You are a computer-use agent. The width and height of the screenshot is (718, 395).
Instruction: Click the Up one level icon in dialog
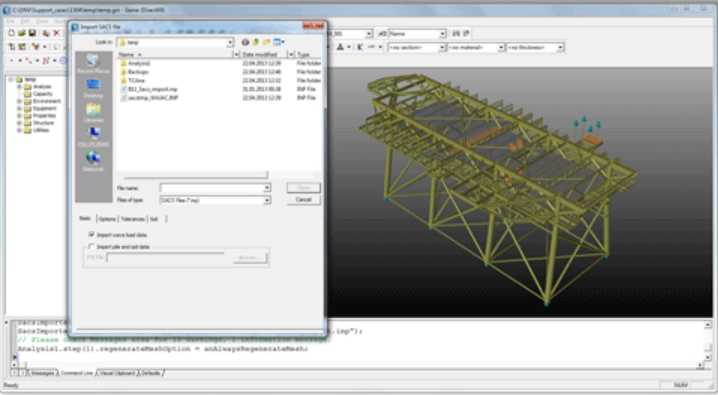point(256,42)
